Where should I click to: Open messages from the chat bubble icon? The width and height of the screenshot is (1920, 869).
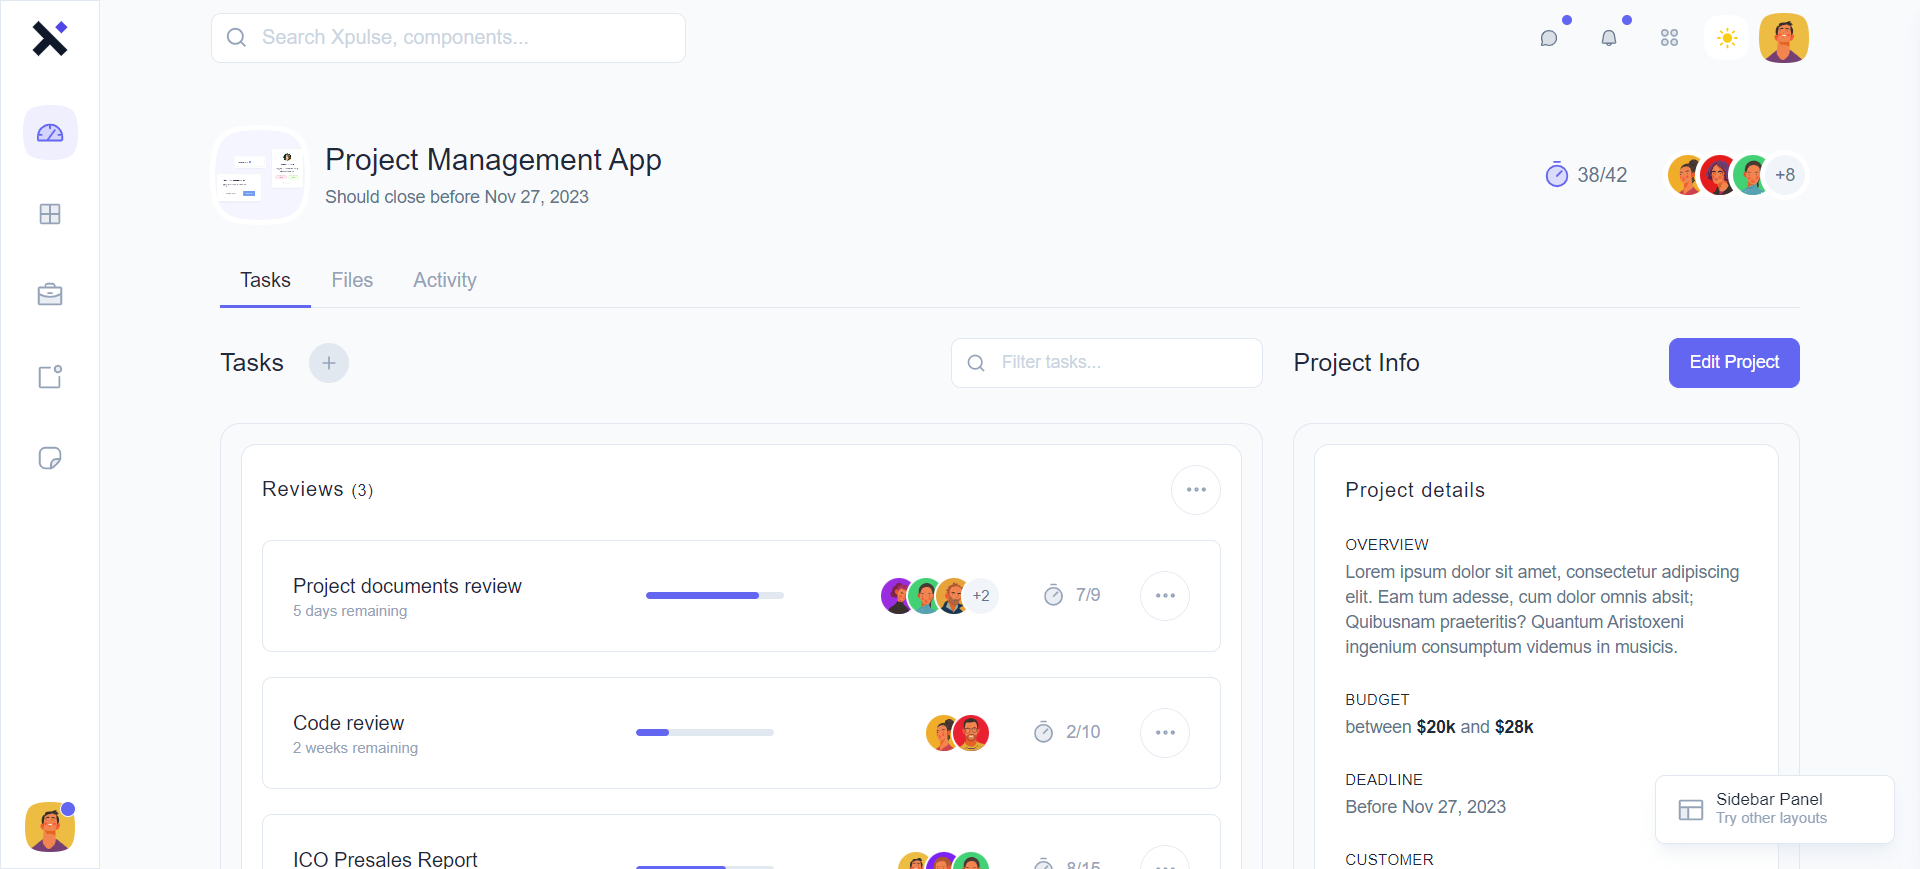[1550, 38]
